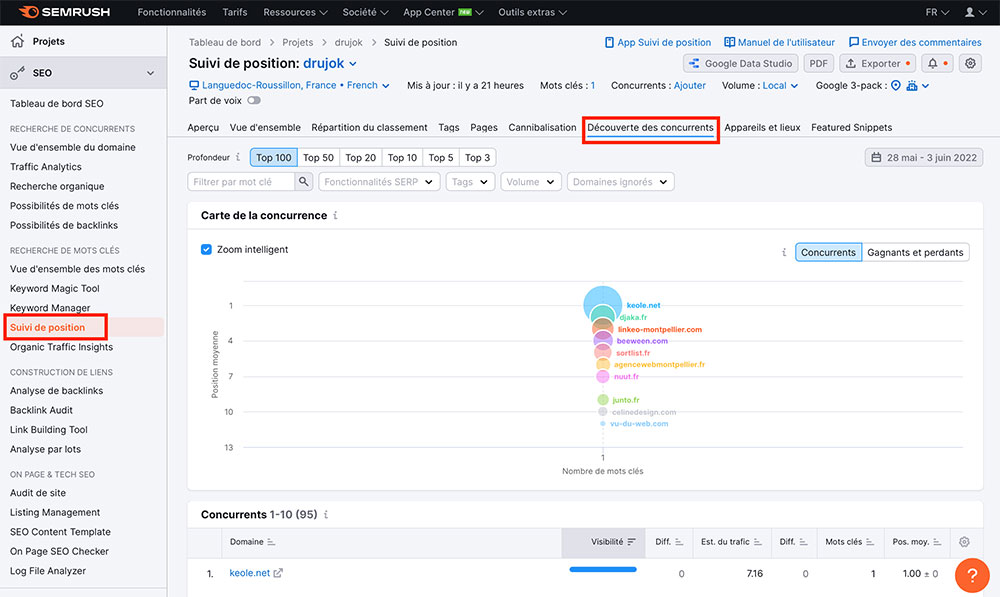This screenshot has width=1000, height=597.
Task: Open the Société dropdown menu
Action: tap(365, 12)
